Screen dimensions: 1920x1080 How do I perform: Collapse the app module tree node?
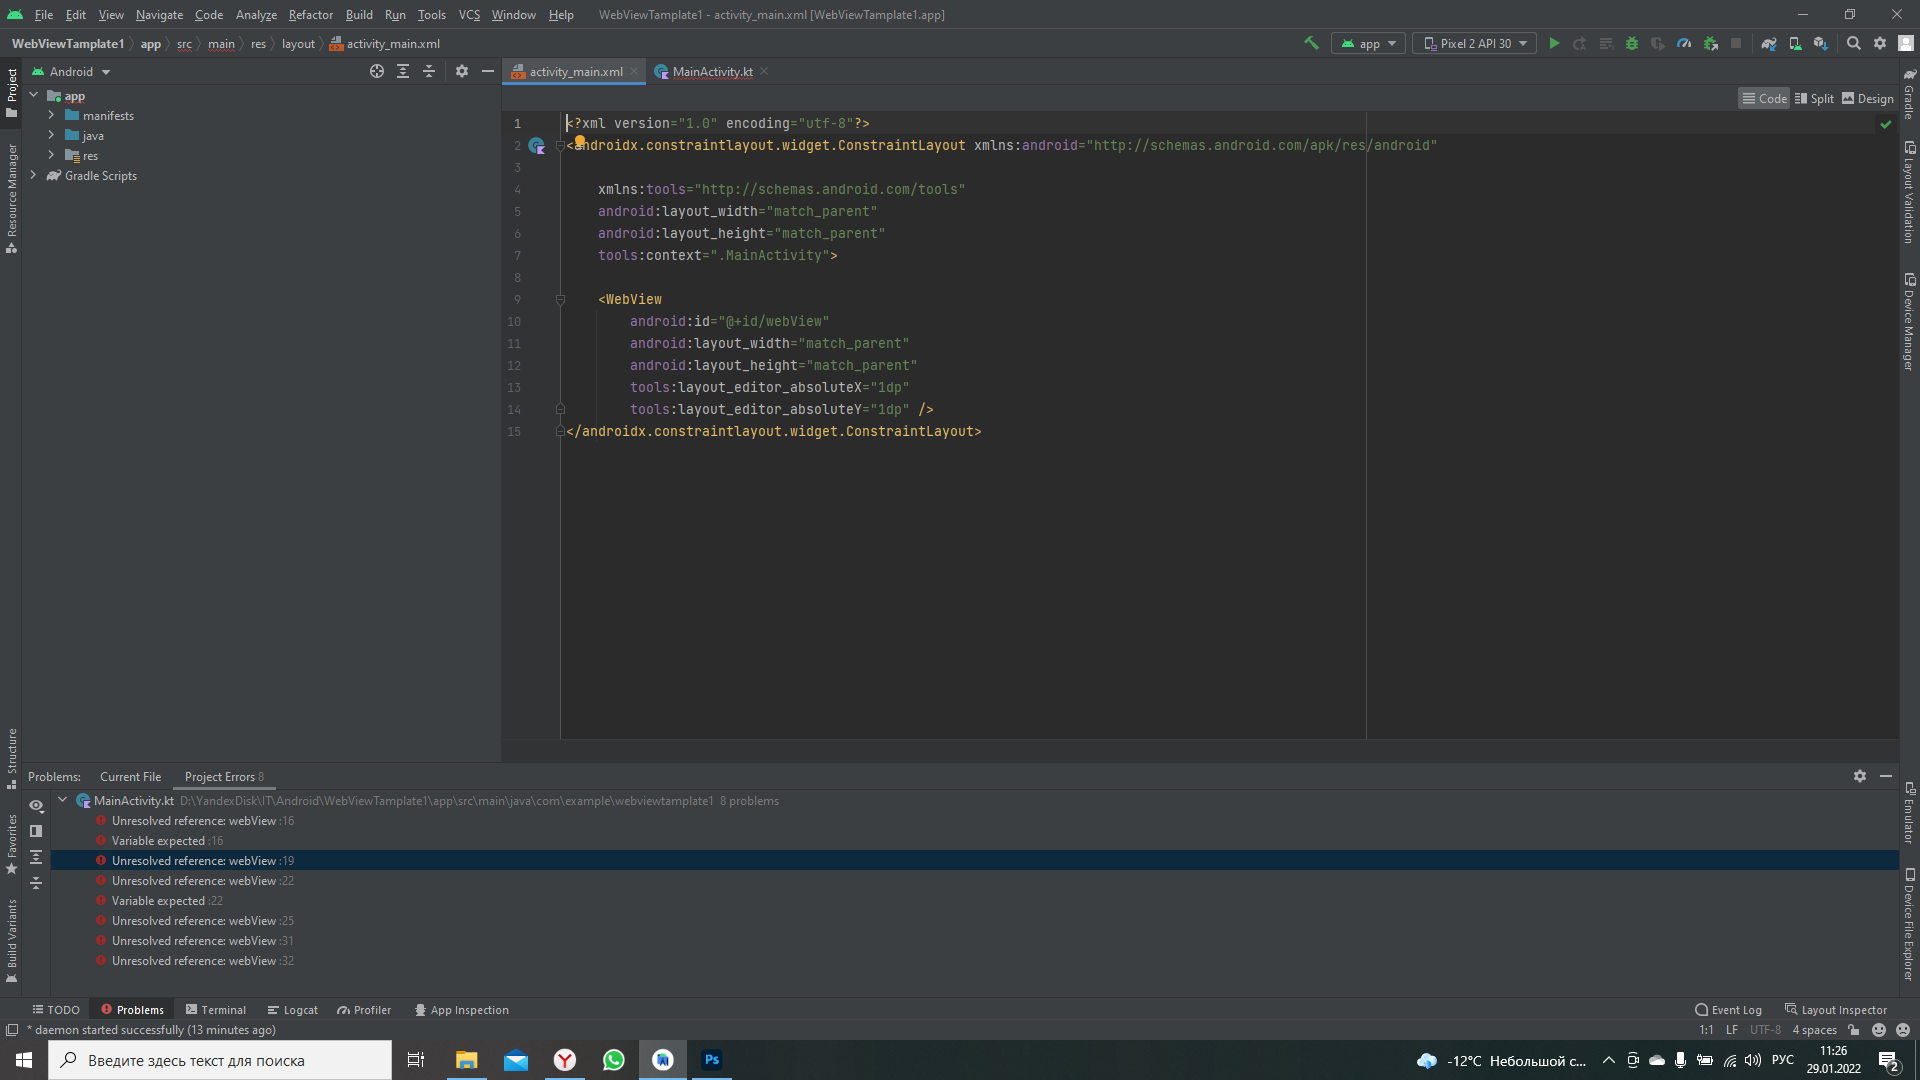coord(33,95)
